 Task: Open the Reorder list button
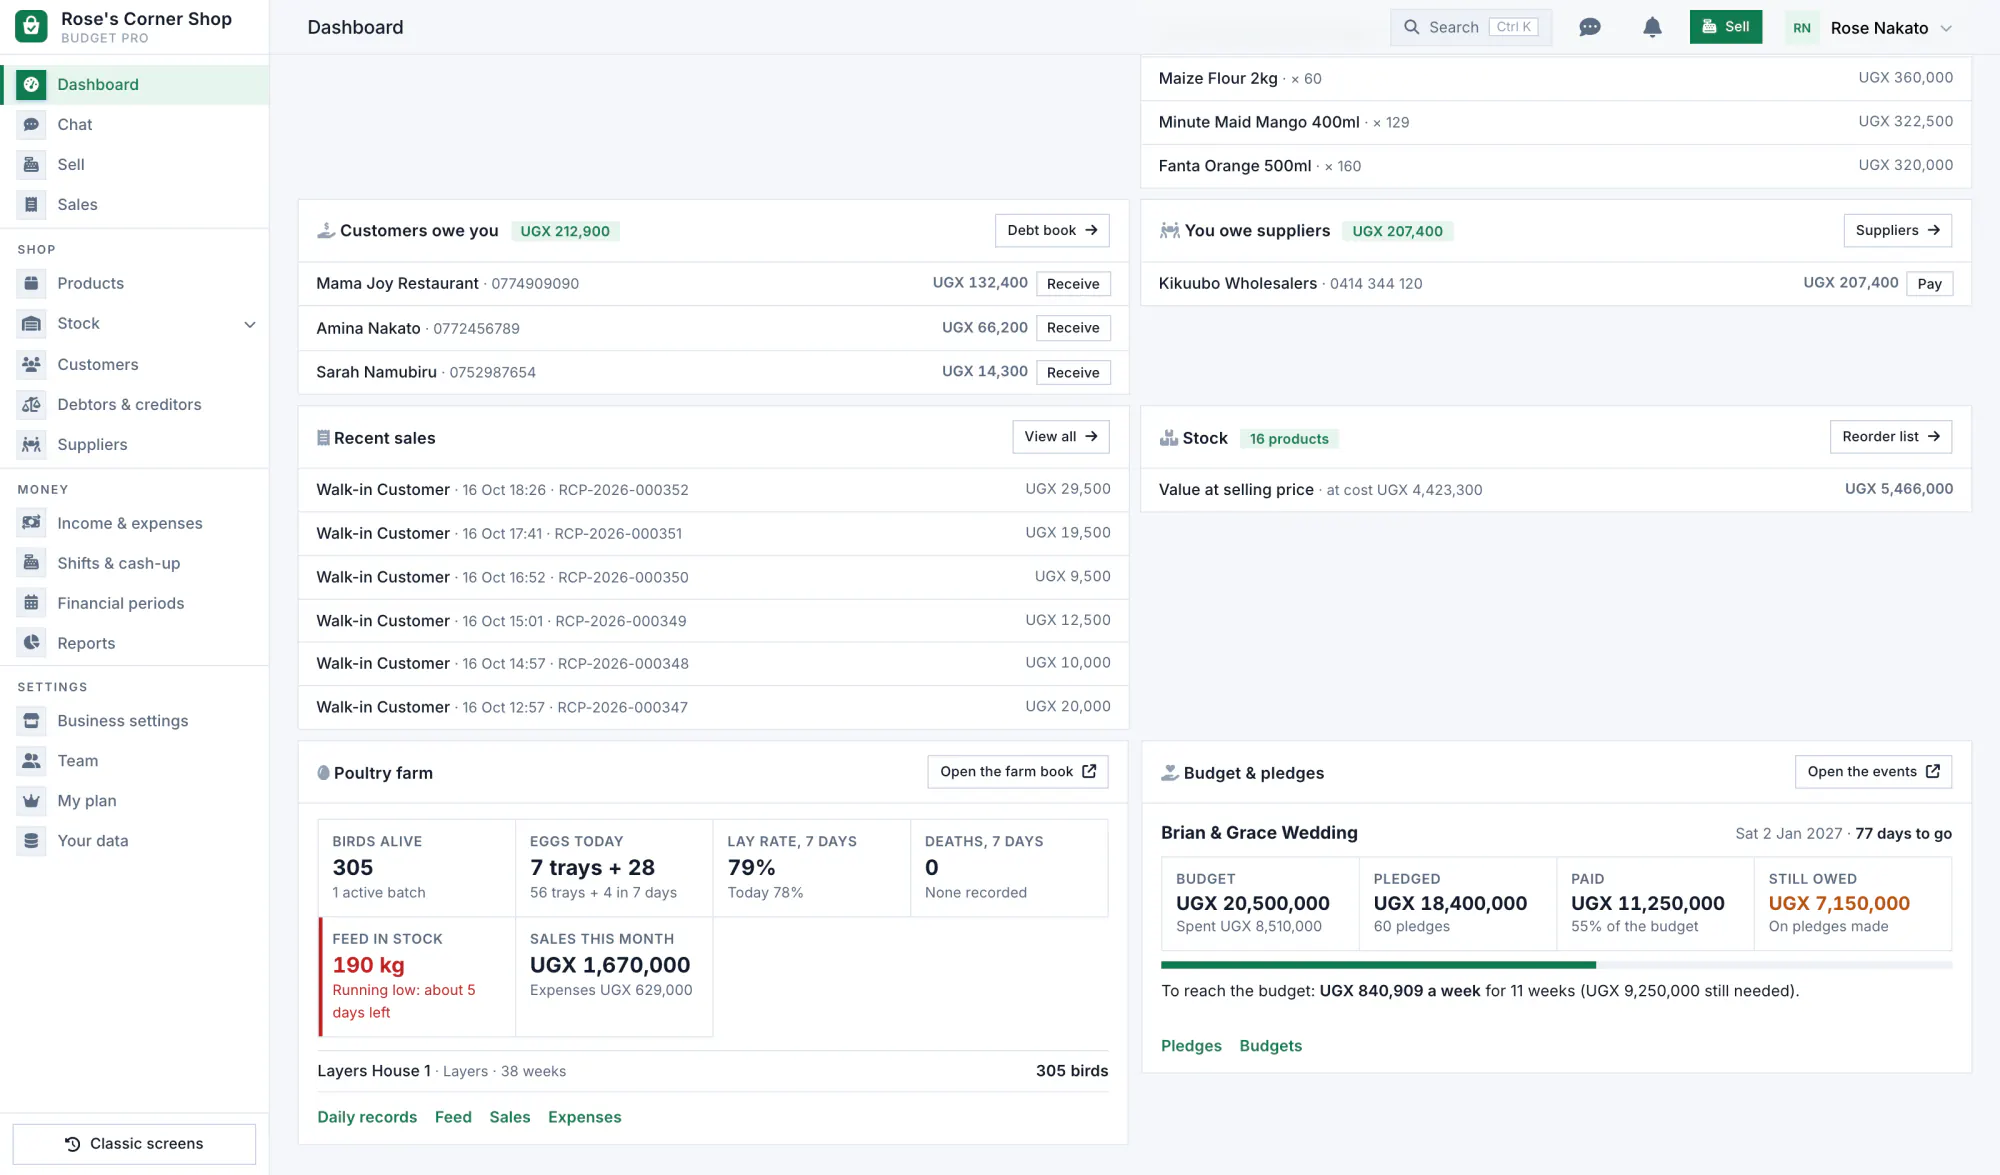pos(1890,437)
